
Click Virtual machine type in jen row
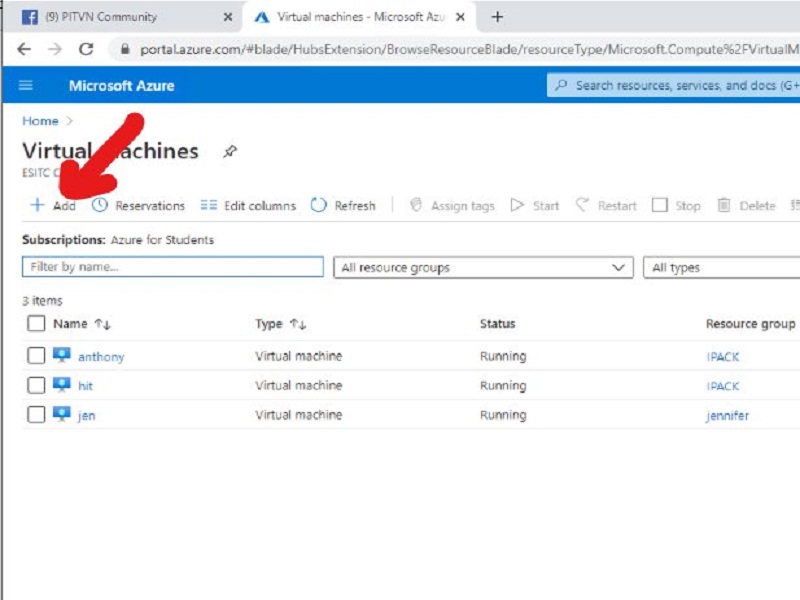(298, 415)
